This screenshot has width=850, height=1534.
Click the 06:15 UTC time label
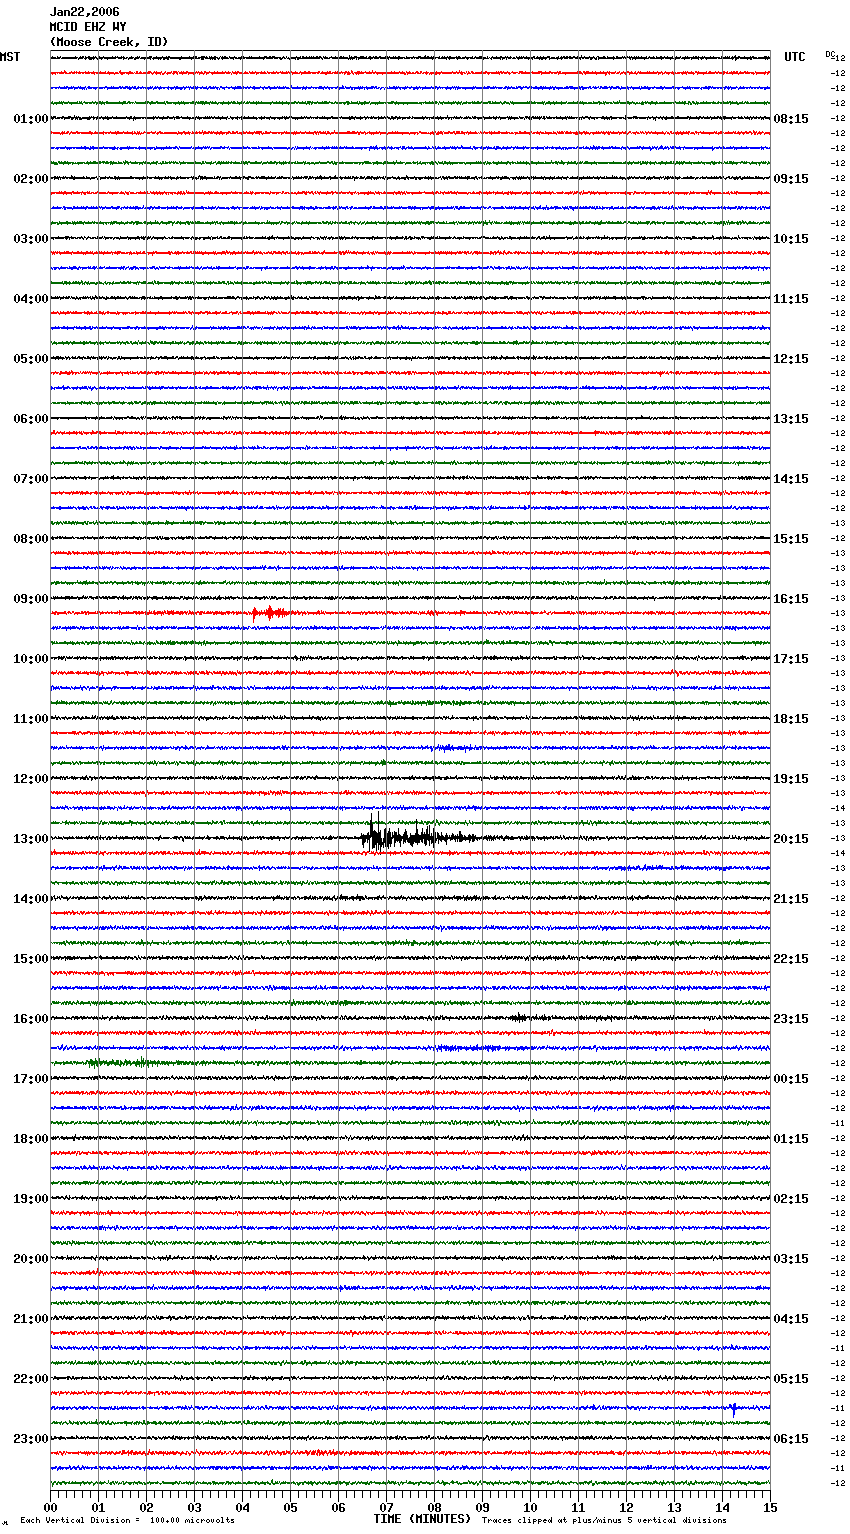(x=791, y=1439)
